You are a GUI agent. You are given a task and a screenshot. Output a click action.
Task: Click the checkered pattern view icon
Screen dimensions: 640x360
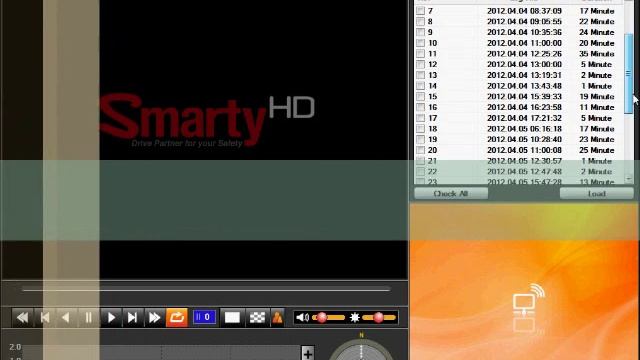(x=257, y=318)
